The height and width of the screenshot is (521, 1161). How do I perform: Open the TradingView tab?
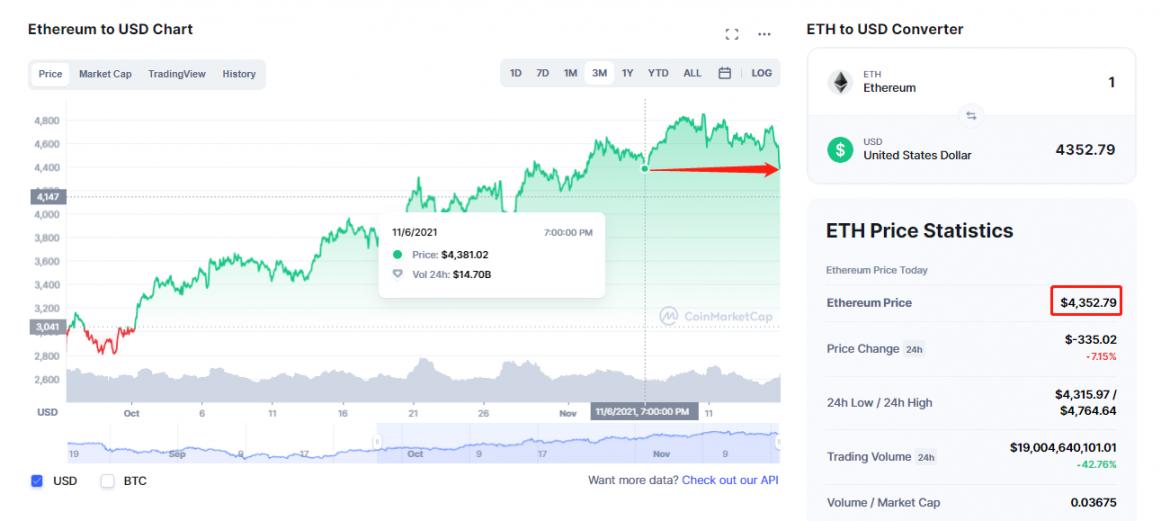click(x=176, y=74)
